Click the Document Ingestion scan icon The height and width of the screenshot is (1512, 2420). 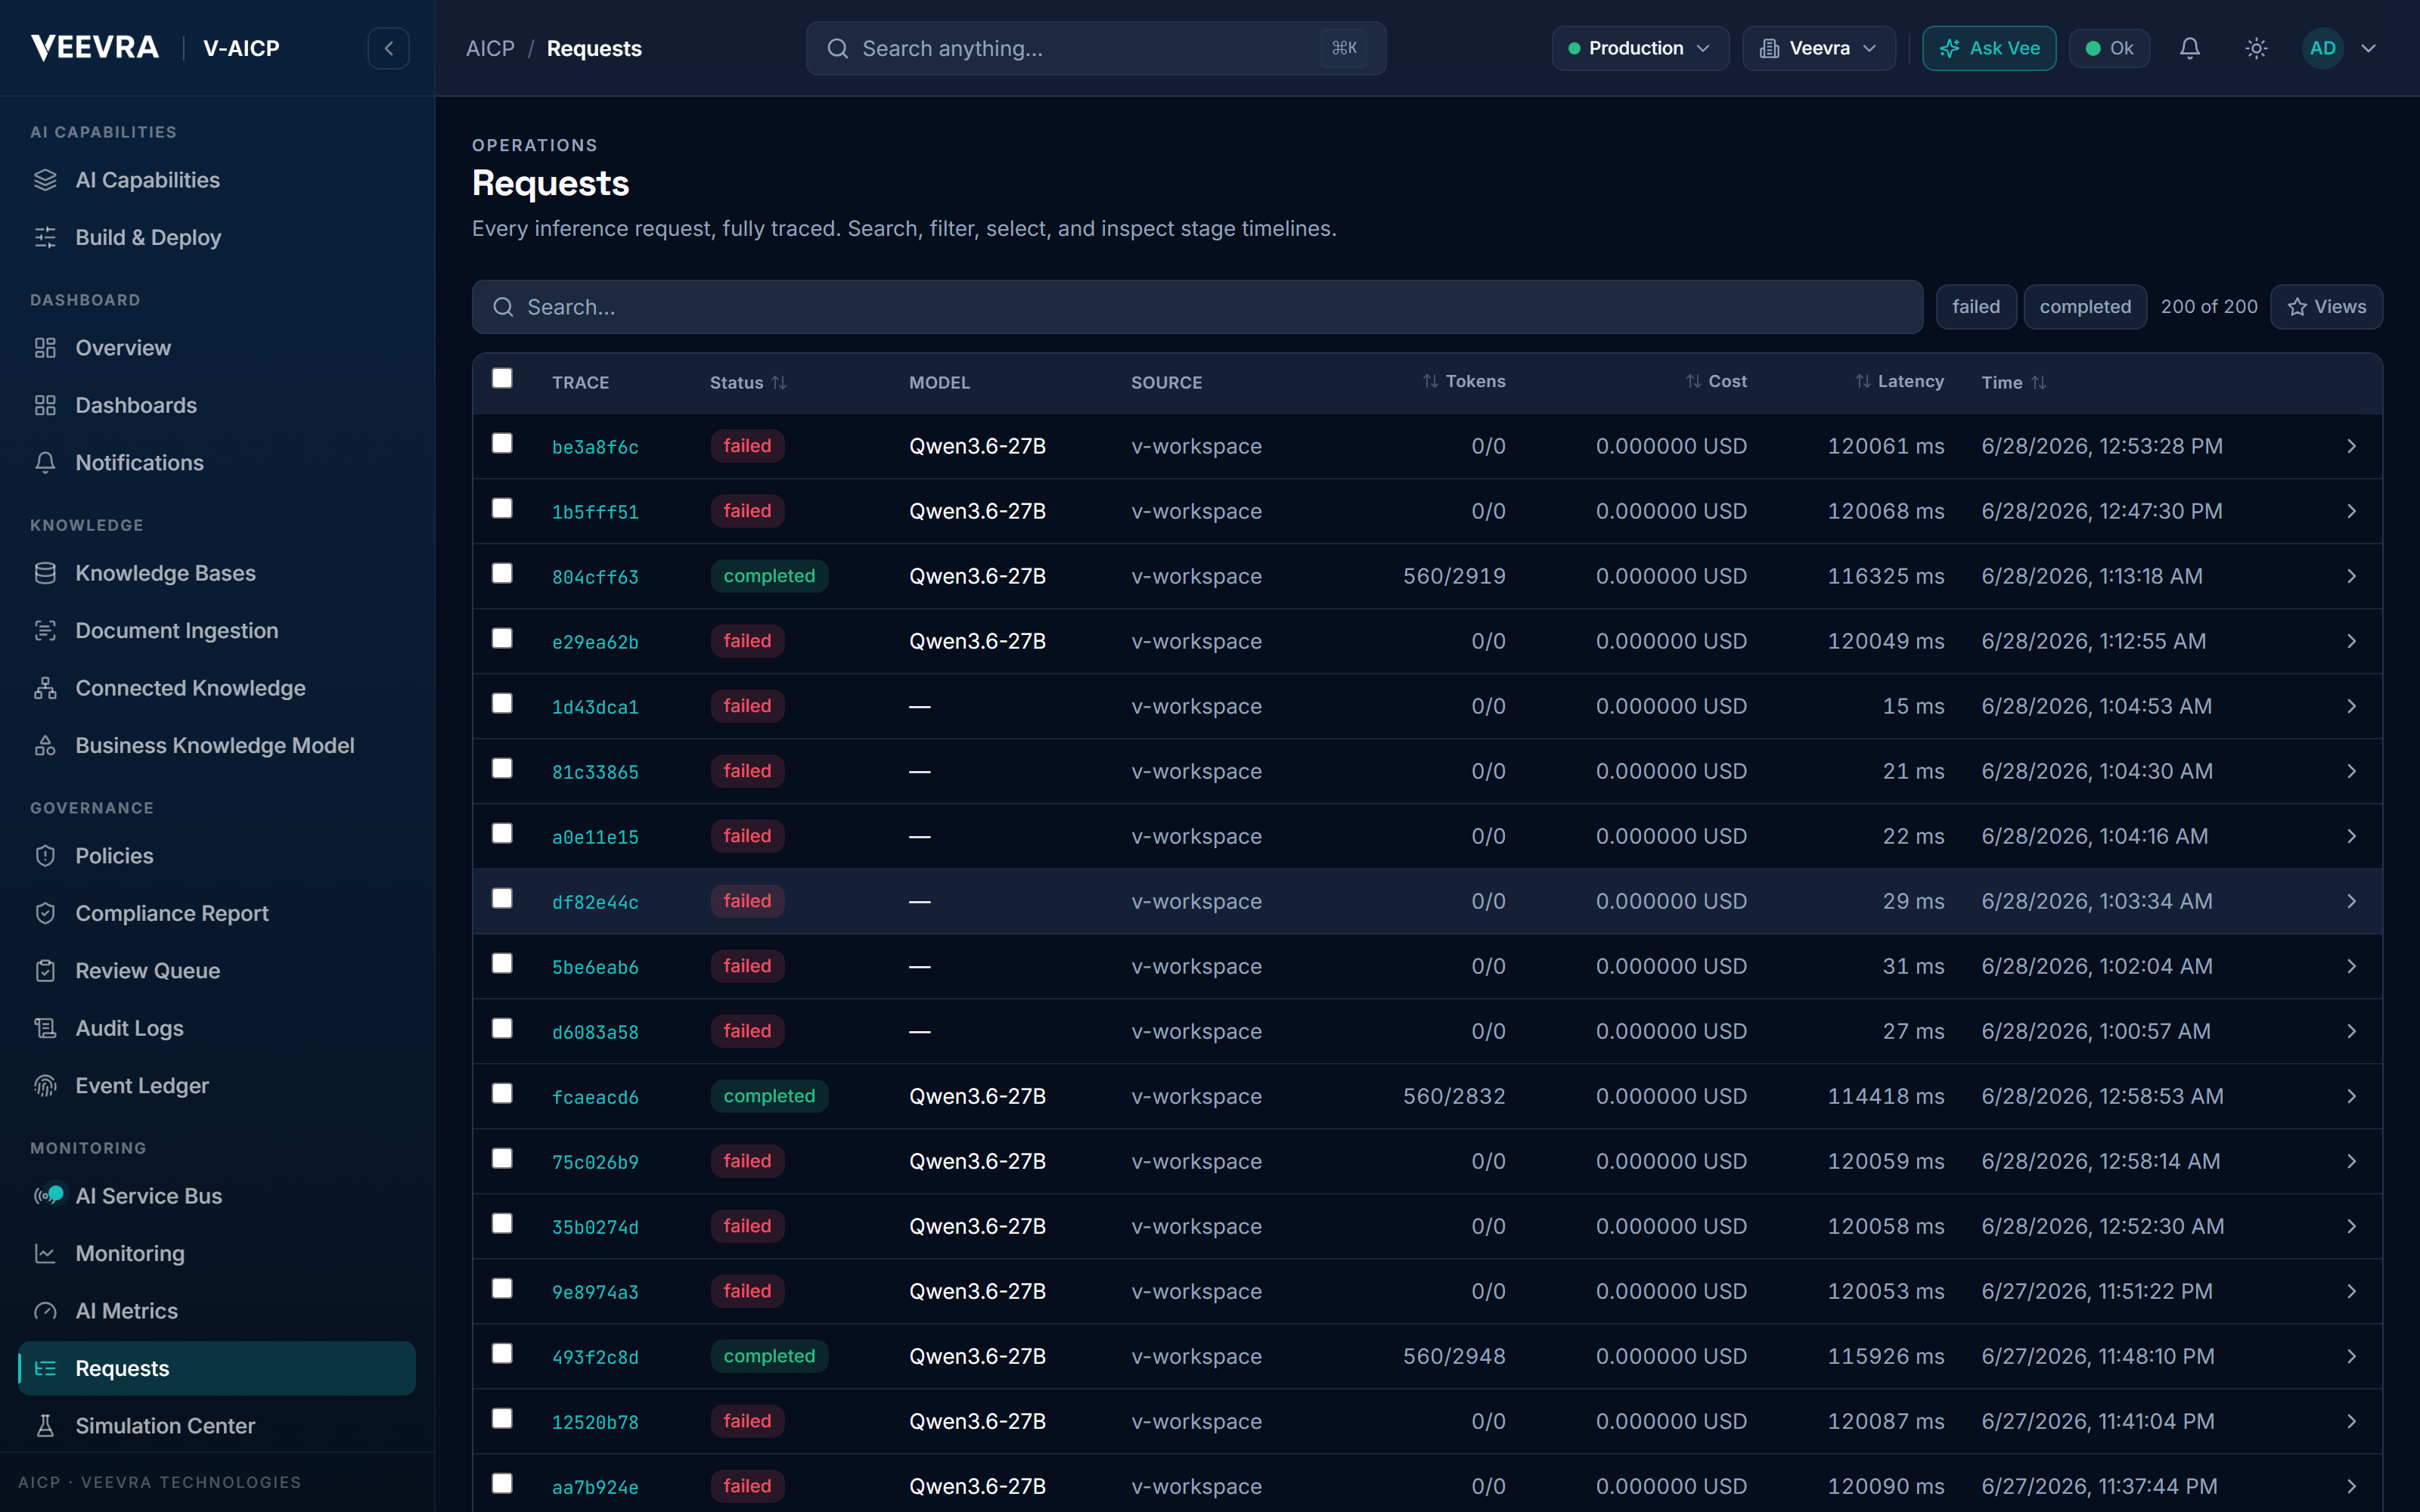tap(45, 630)
